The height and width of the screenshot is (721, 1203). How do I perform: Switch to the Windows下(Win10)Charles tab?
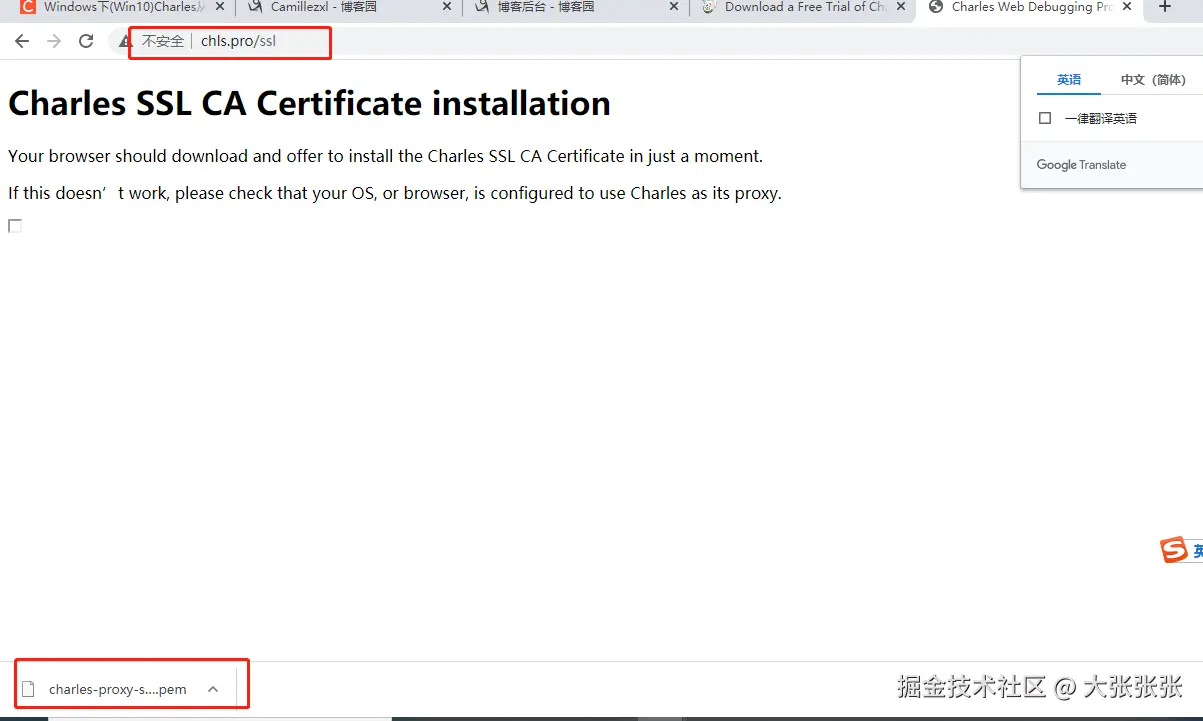[123, 7]
